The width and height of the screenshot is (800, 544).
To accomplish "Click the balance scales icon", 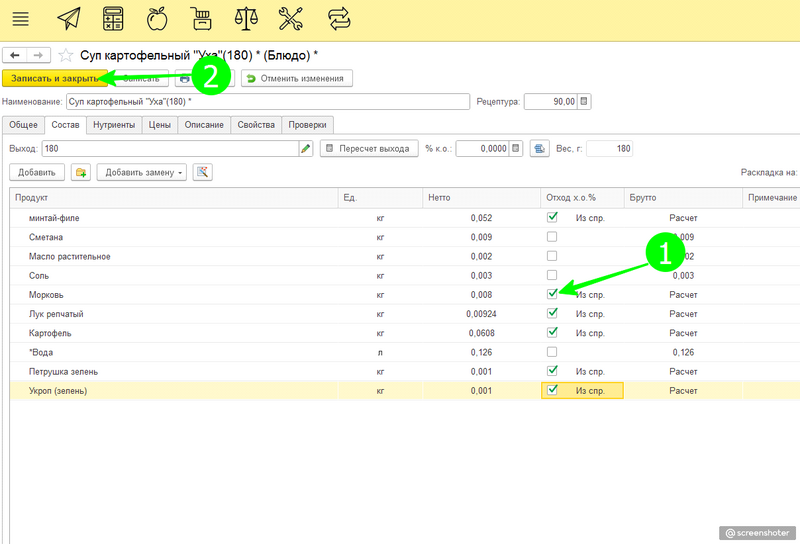I will coord(244,18).
